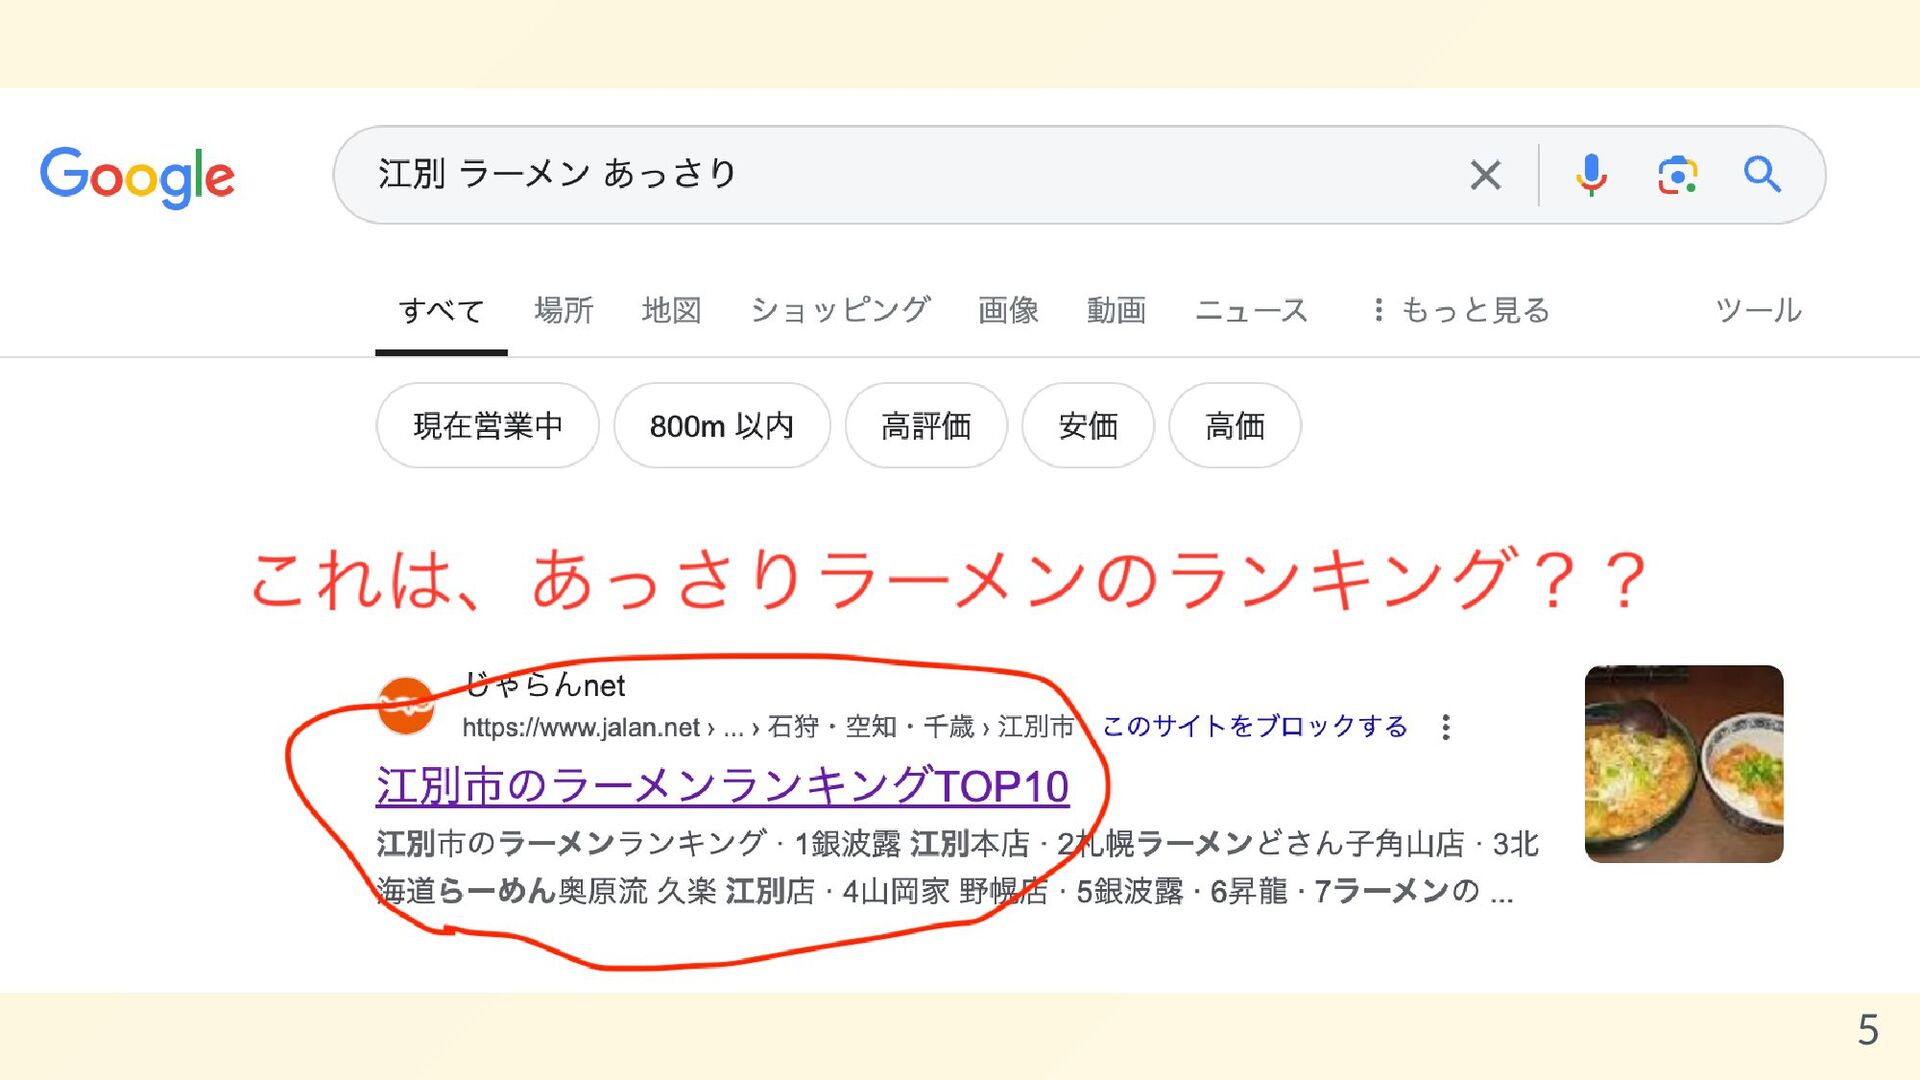Click the result snippet starting 江別市のラーメンランキング
The width and height of the screenshot is (1920, 1080).
click(x=957, y=867)
